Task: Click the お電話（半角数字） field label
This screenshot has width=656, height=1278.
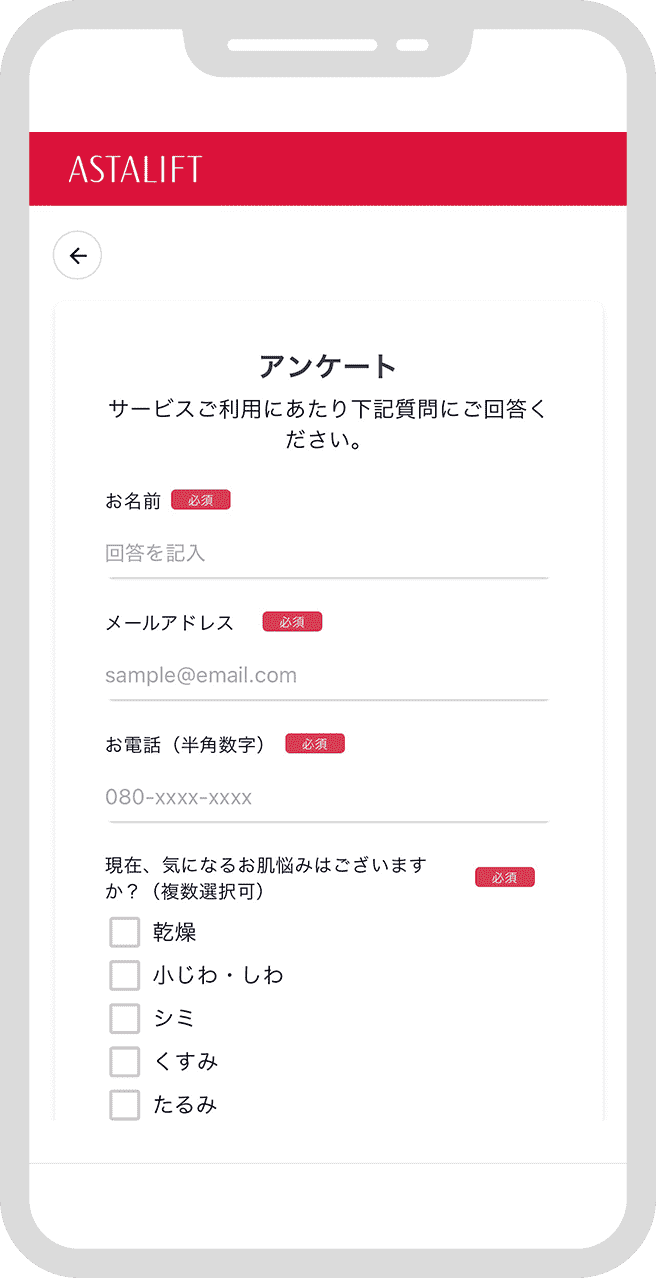Action: (x=186, y=745)
